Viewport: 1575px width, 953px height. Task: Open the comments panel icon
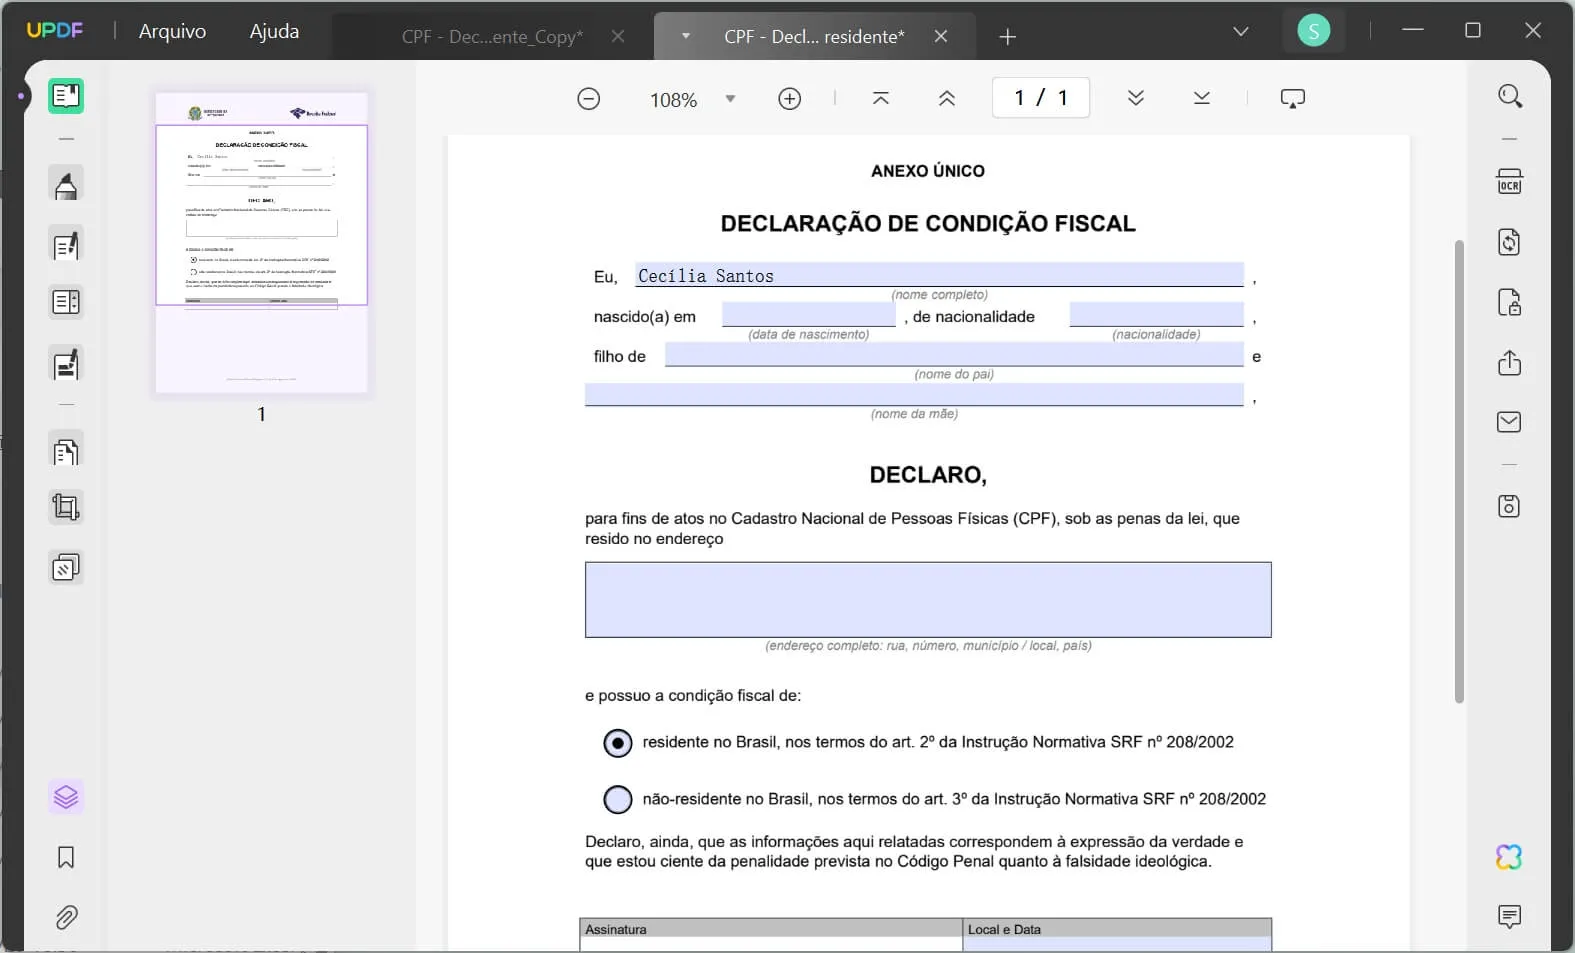point(1510,916)
